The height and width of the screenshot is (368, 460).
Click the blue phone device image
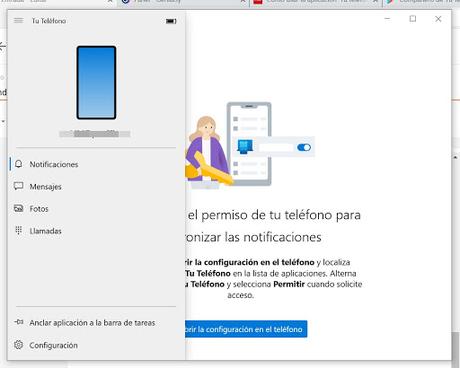point(96,83)
